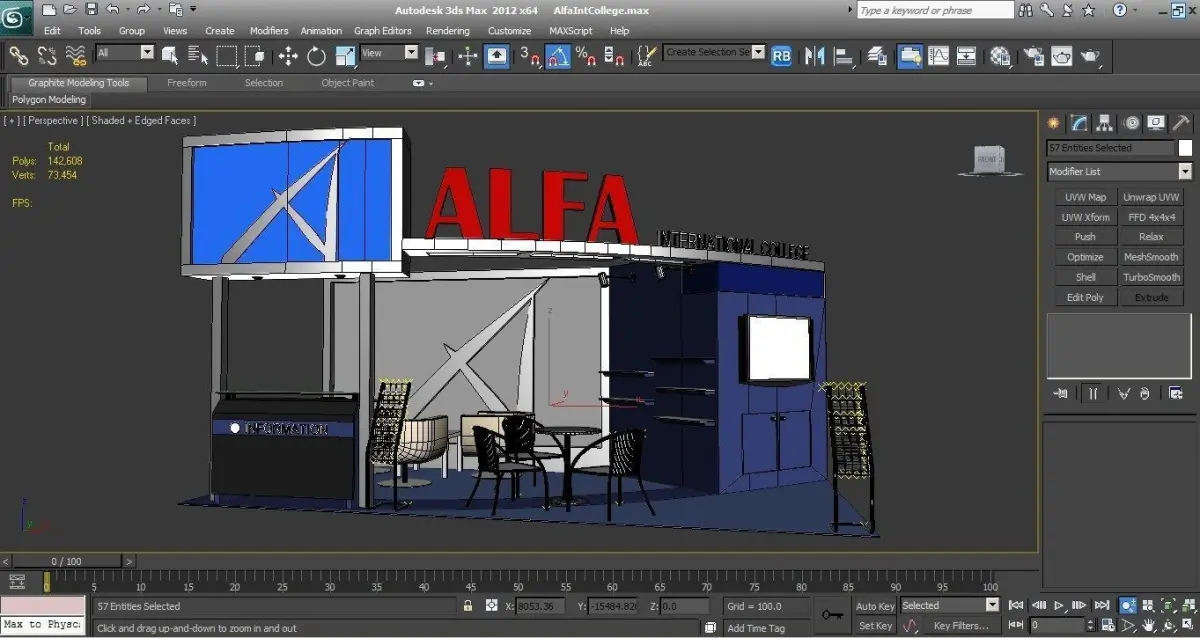This screenshot has height=638, width=1200.
Task: Toggle 3D Snaps button
Action: point(529,55)
